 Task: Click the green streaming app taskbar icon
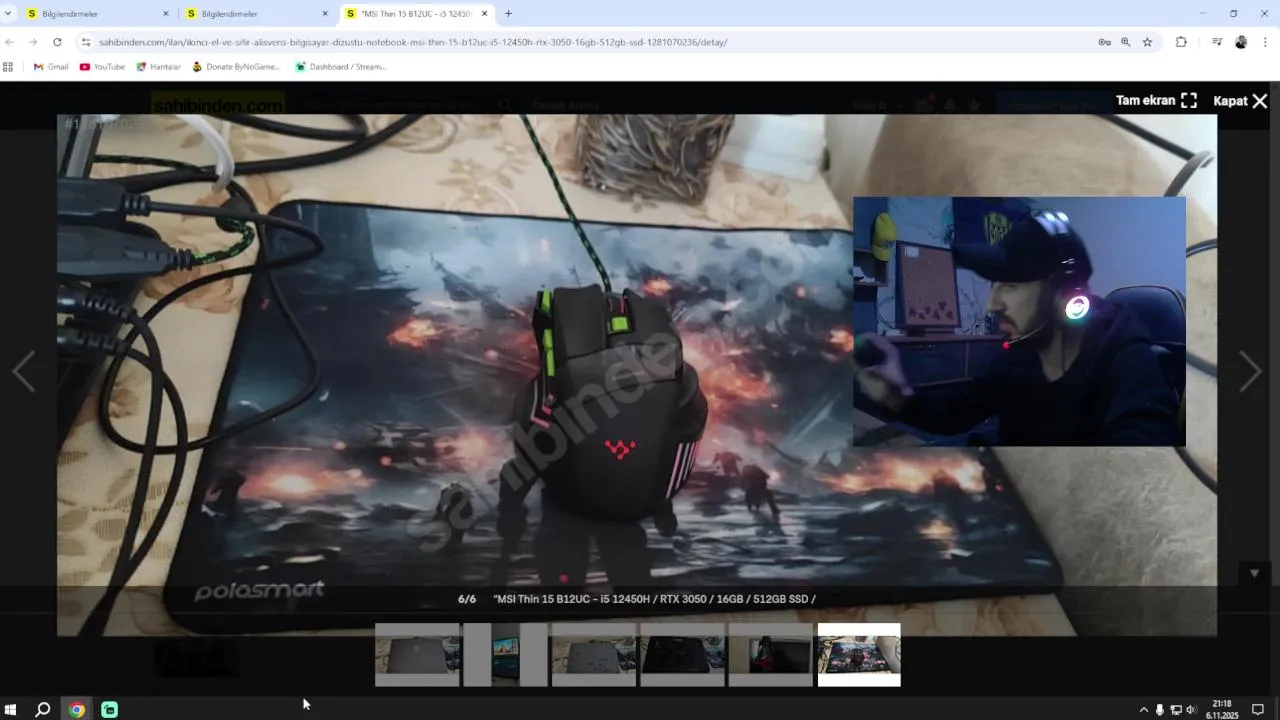(110, 709)
